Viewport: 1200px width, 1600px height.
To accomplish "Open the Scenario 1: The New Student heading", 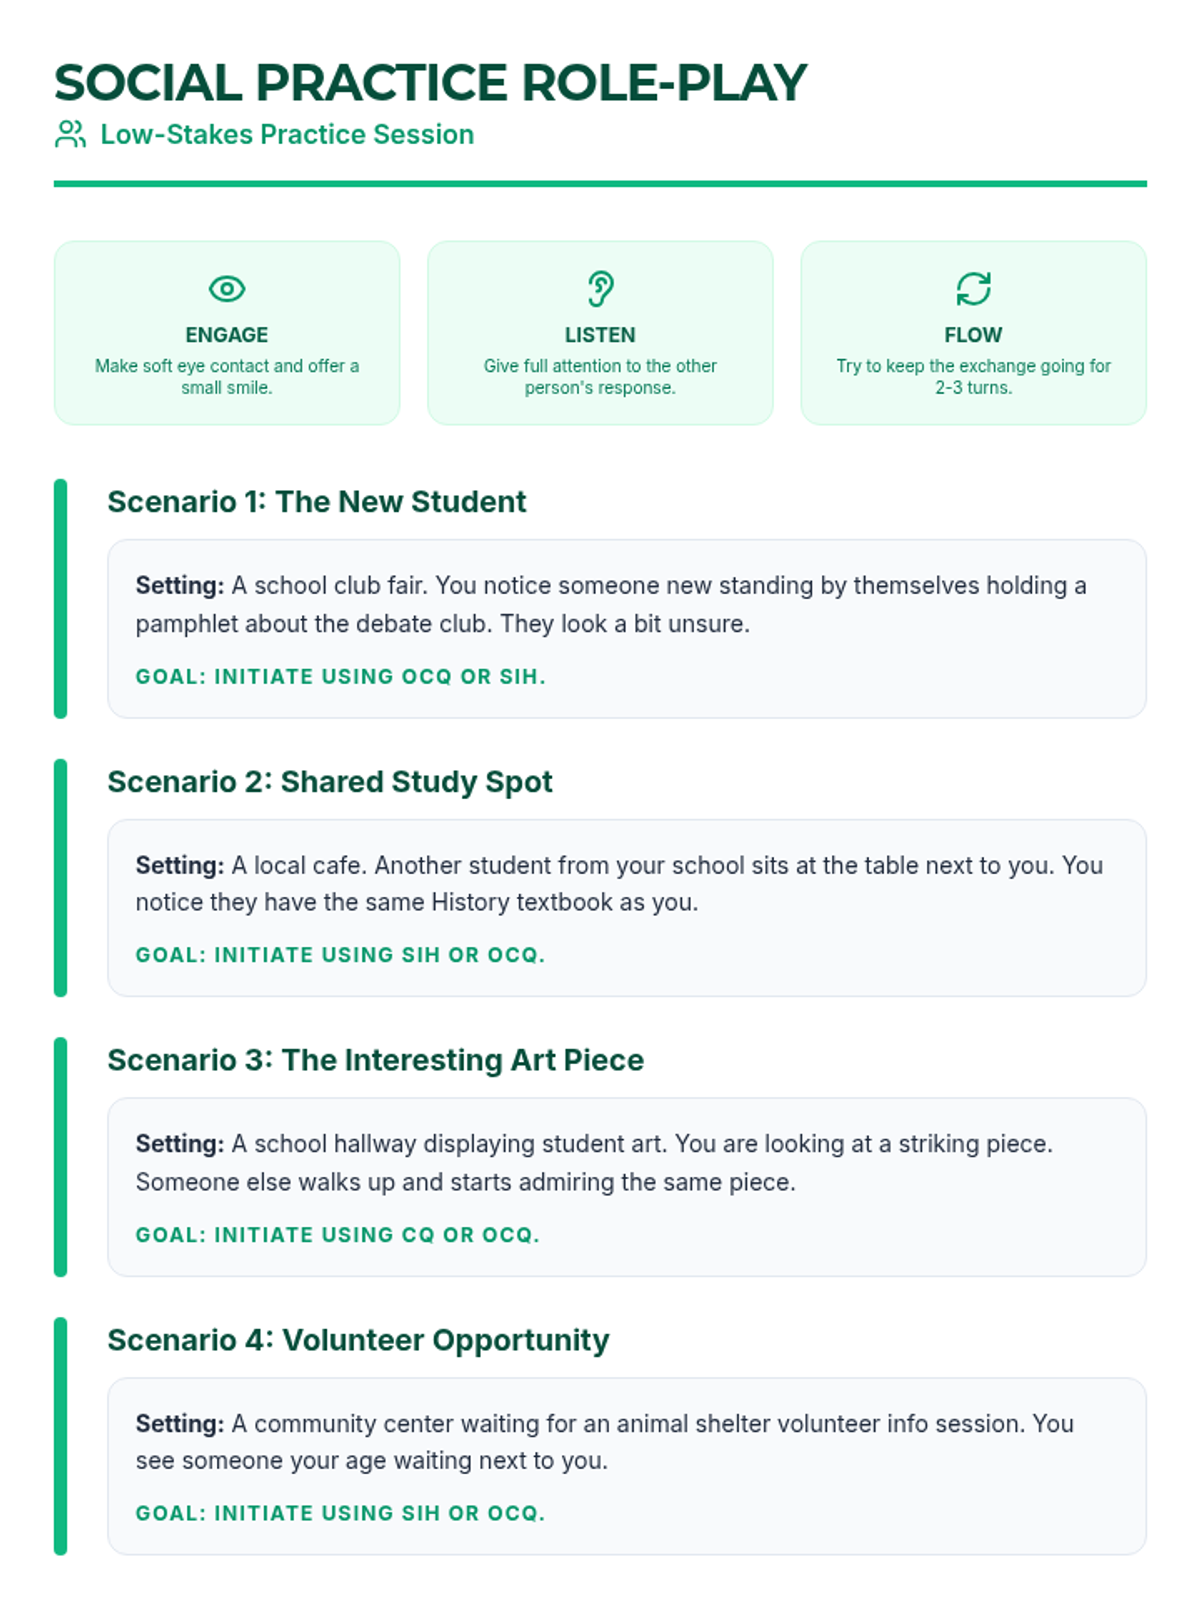I will pos(316,501).
